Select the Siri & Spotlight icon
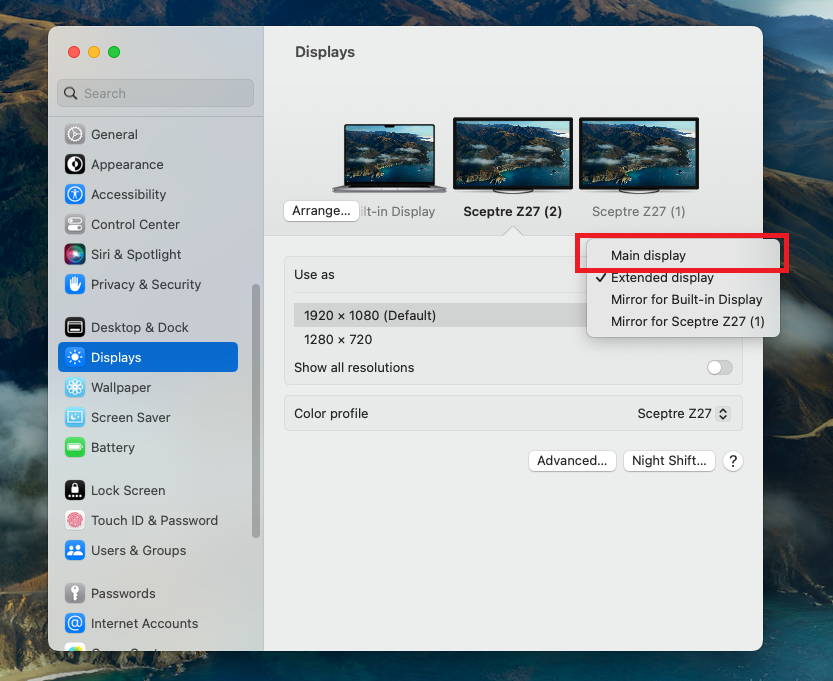Viewport: 833px width, 681px height. pyautogui.click(x=75, y=254)
